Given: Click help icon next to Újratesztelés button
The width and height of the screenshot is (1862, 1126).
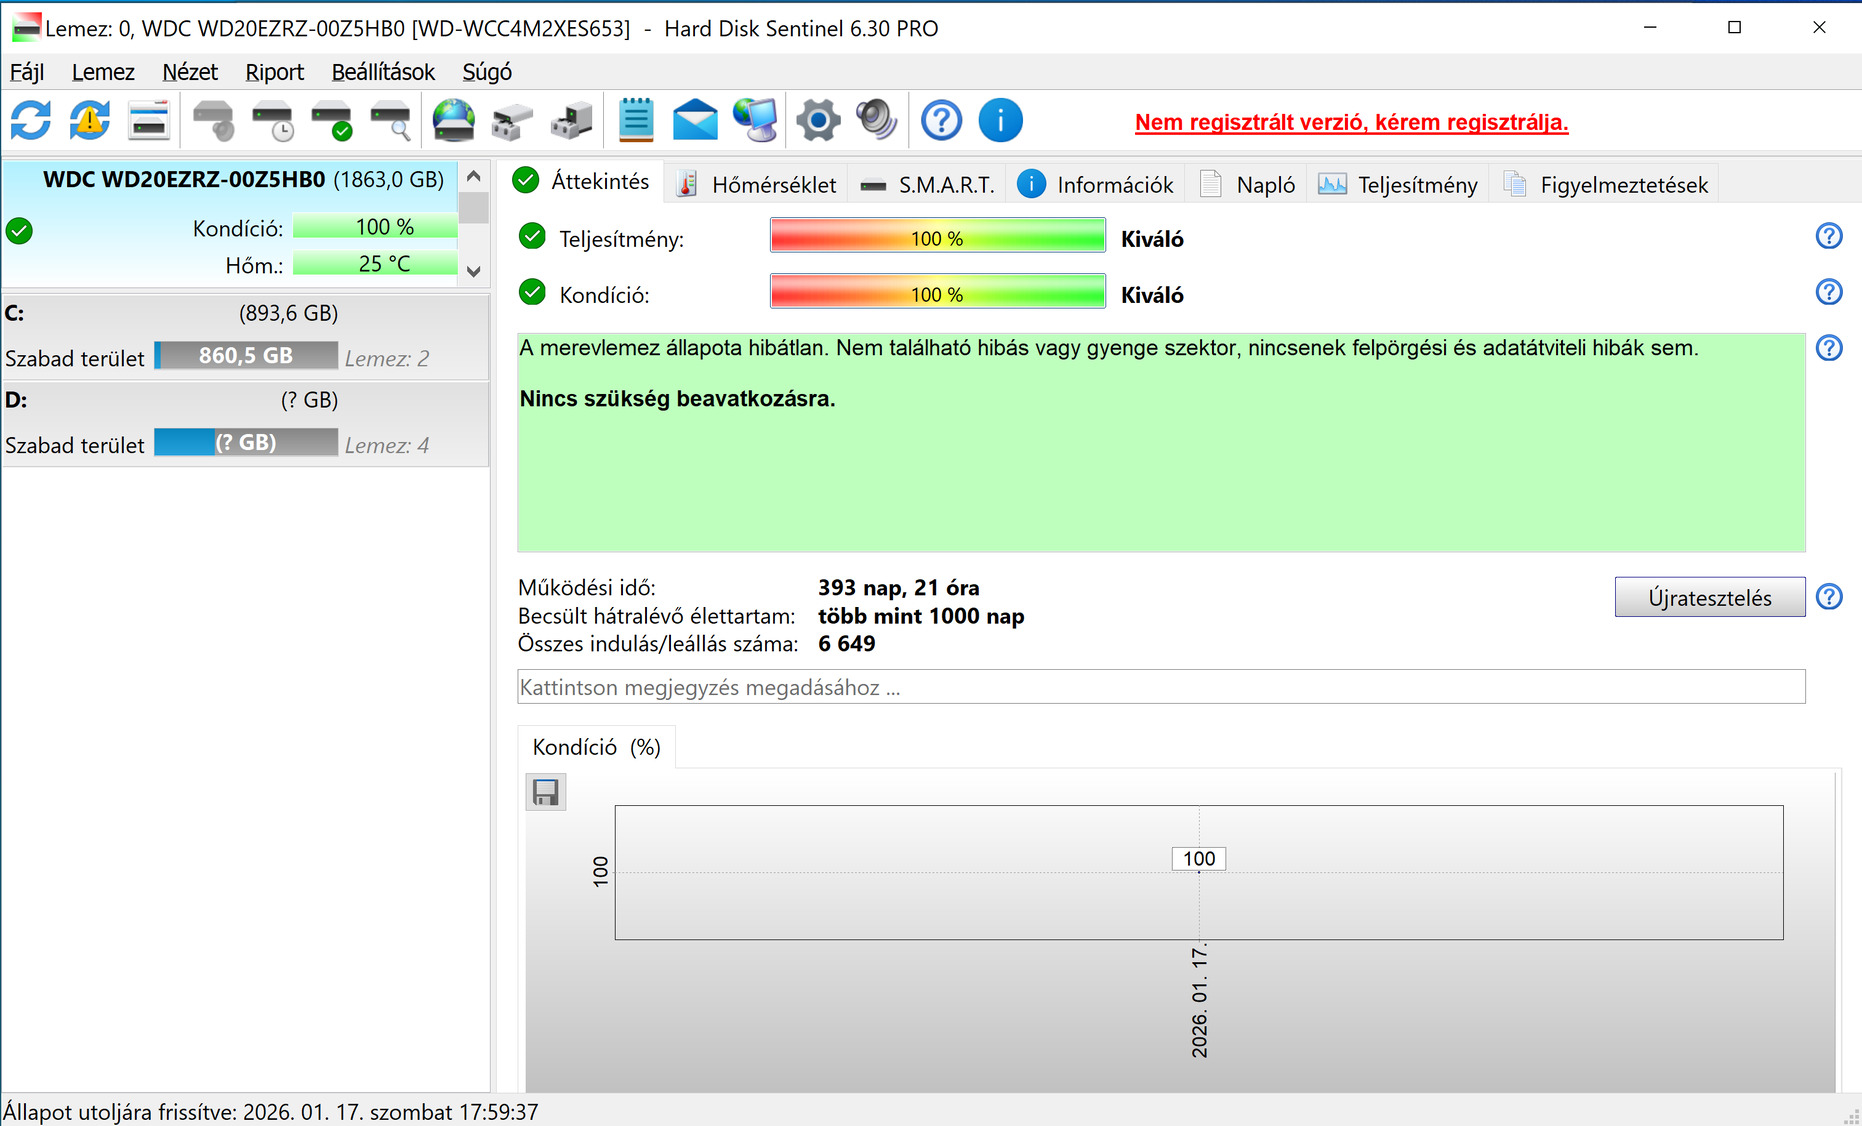Looking at the screenshot, I should (x=1829, y=597).
